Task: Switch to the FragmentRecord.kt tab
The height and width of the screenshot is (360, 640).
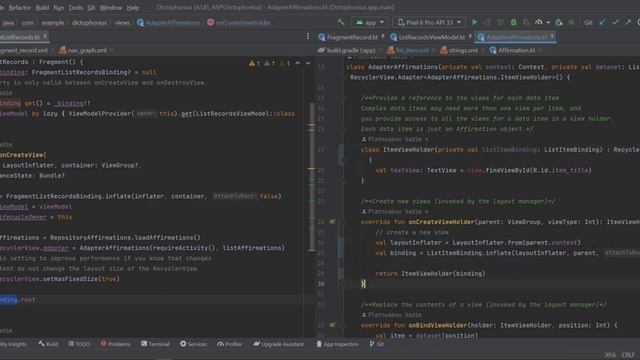Action: [351, 37]
